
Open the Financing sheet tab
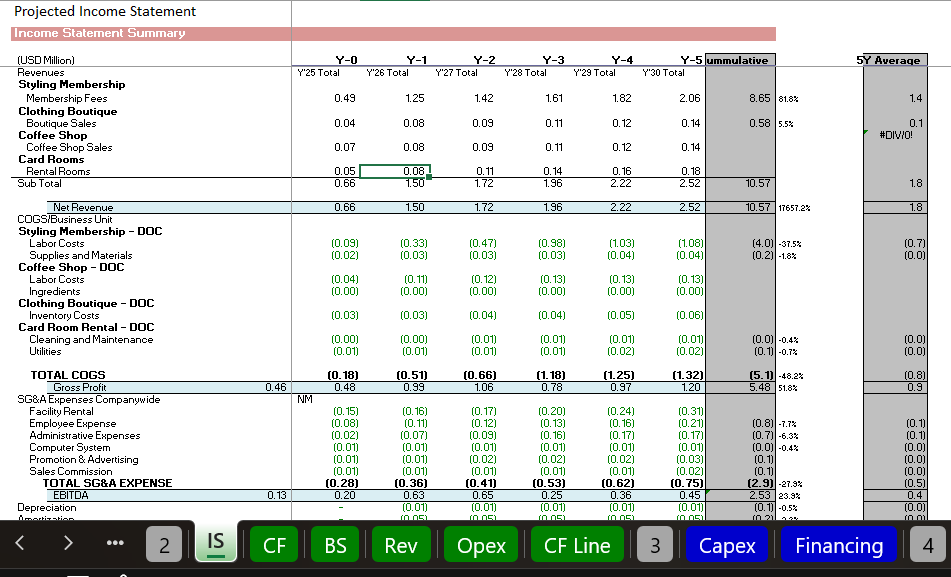point(838,545)
